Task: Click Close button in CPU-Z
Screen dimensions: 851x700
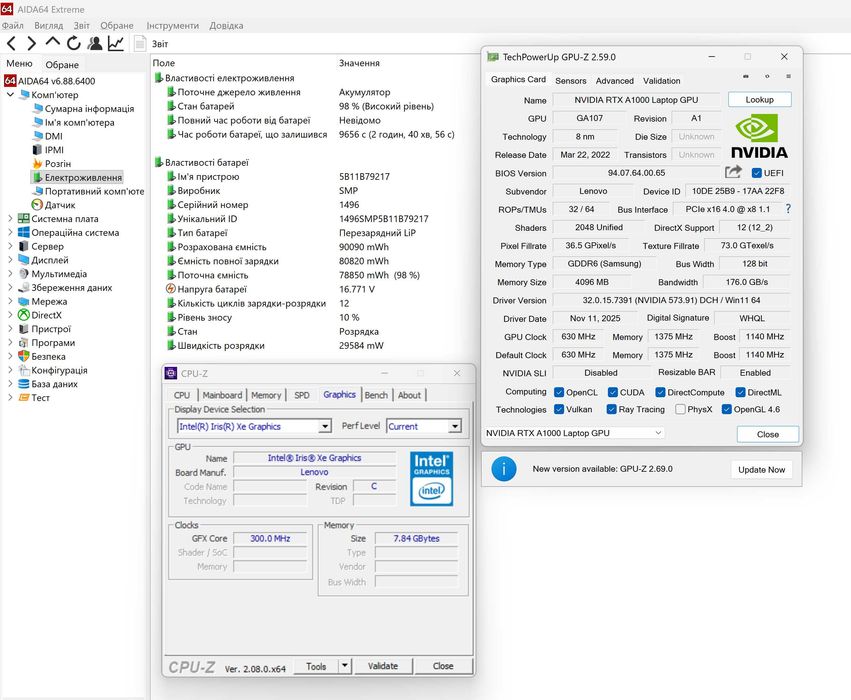Action: tap(443, 666)
